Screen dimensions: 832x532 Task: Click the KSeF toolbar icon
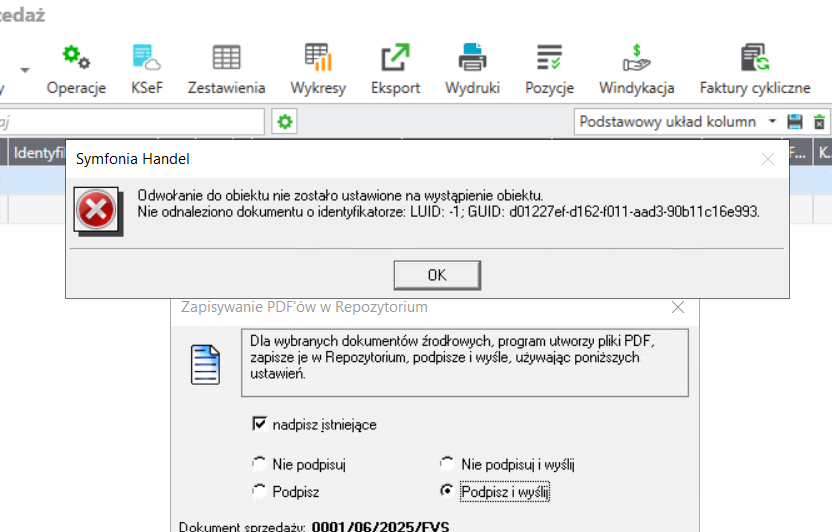(147, 68)
